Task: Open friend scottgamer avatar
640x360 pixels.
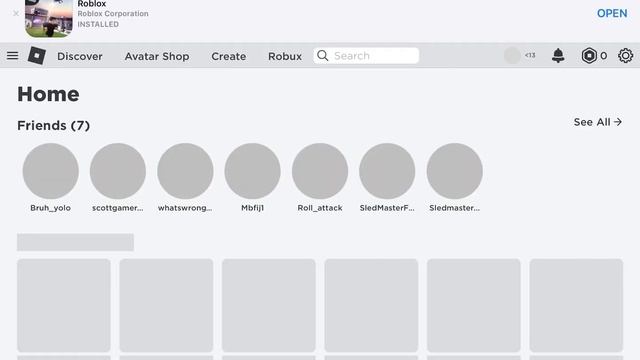Action: point(118,171)
